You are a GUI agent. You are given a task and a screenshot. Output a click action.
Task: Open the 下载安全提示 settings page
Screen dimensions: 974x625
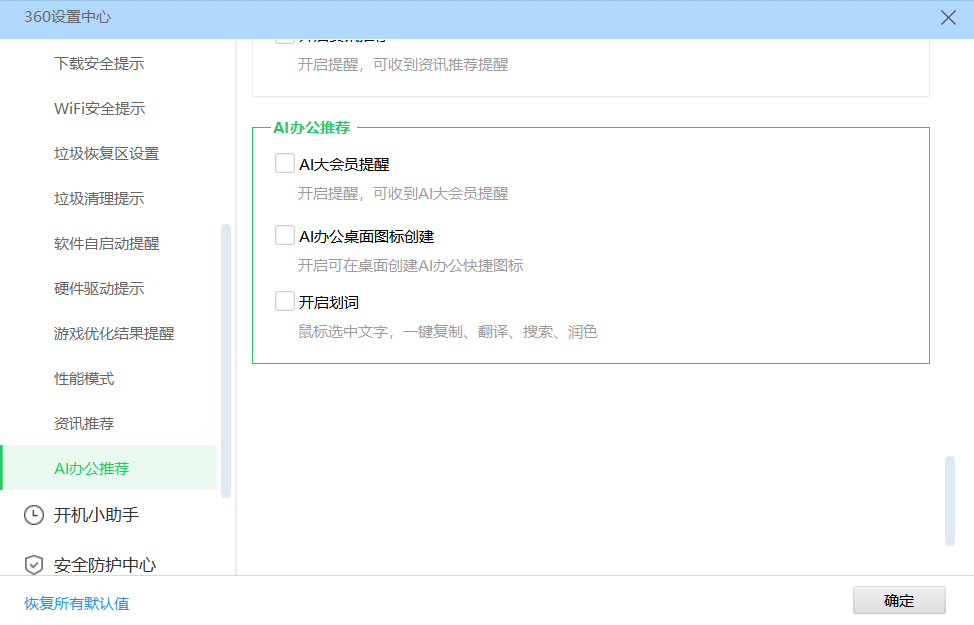[99, 63]
